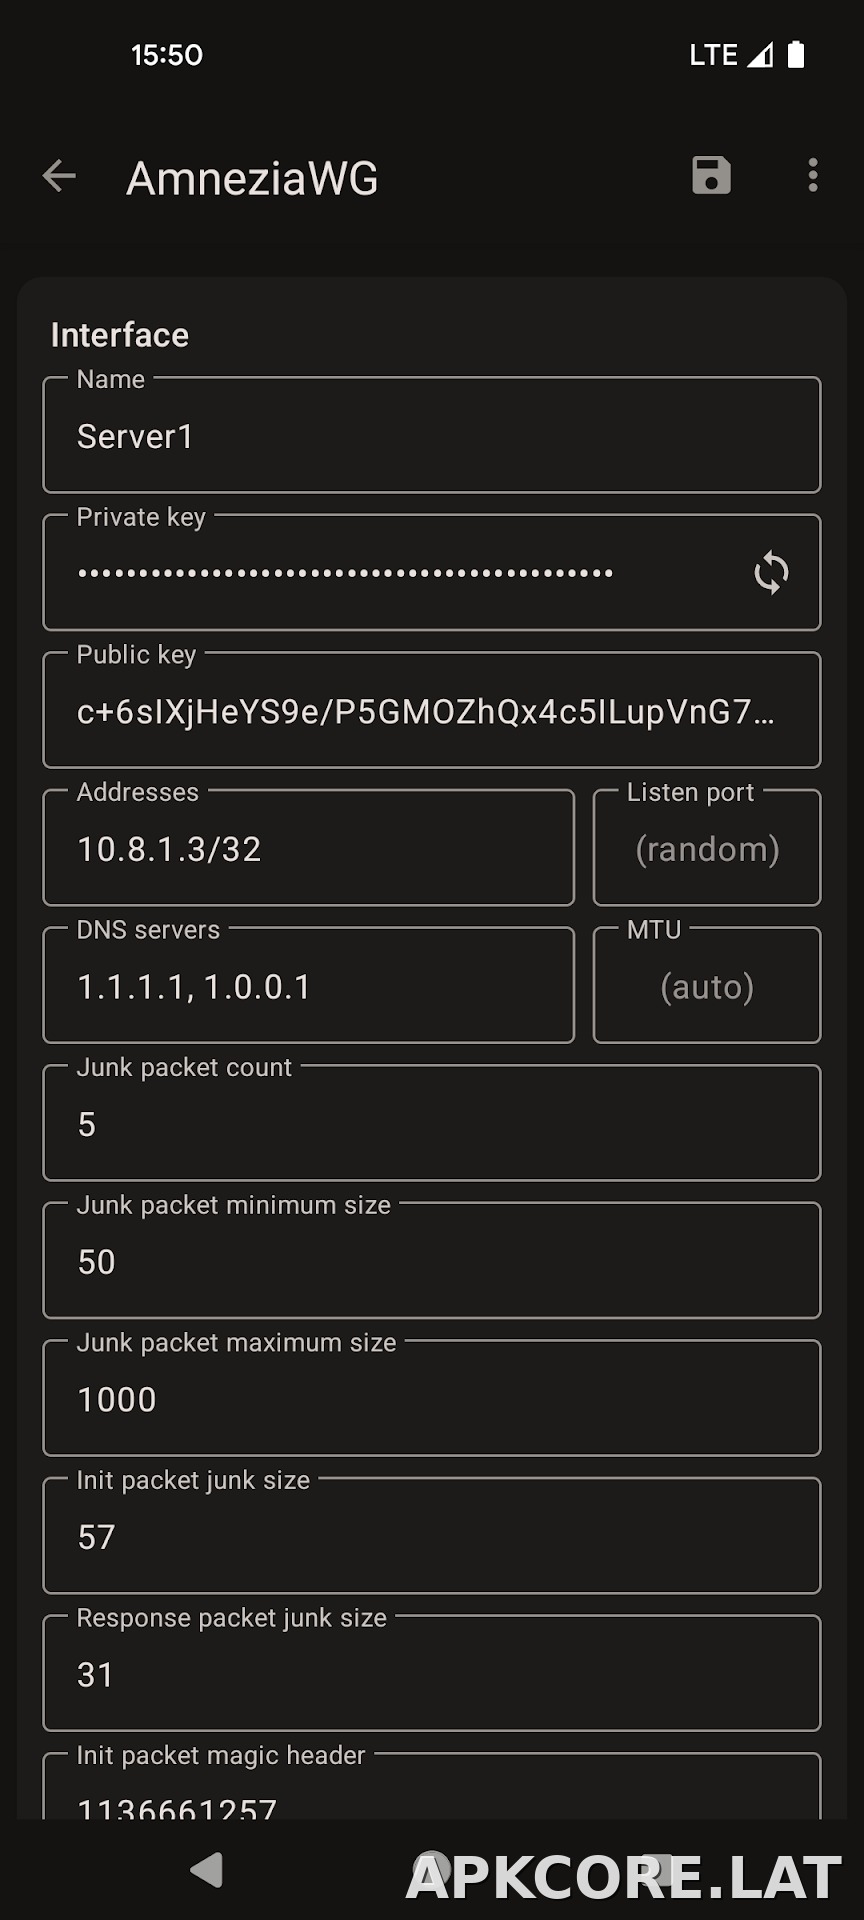Tap the Android back navigation triangle
This screenshot has height=1920, width=864.
206,1869
